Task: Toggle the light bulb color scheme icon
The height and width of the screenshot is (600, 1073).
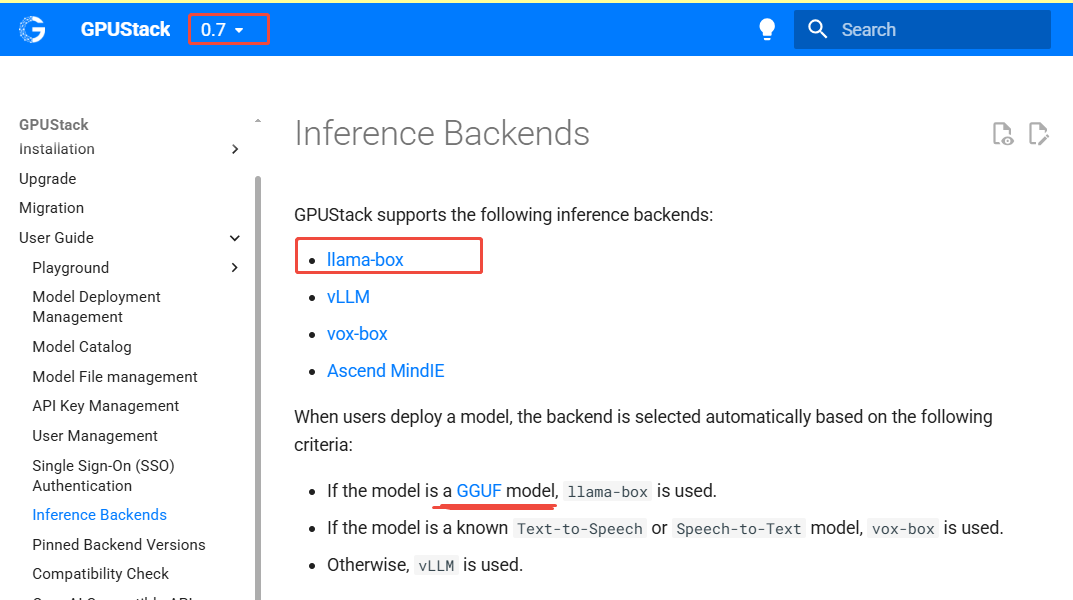Action: [x=767, y=30]
